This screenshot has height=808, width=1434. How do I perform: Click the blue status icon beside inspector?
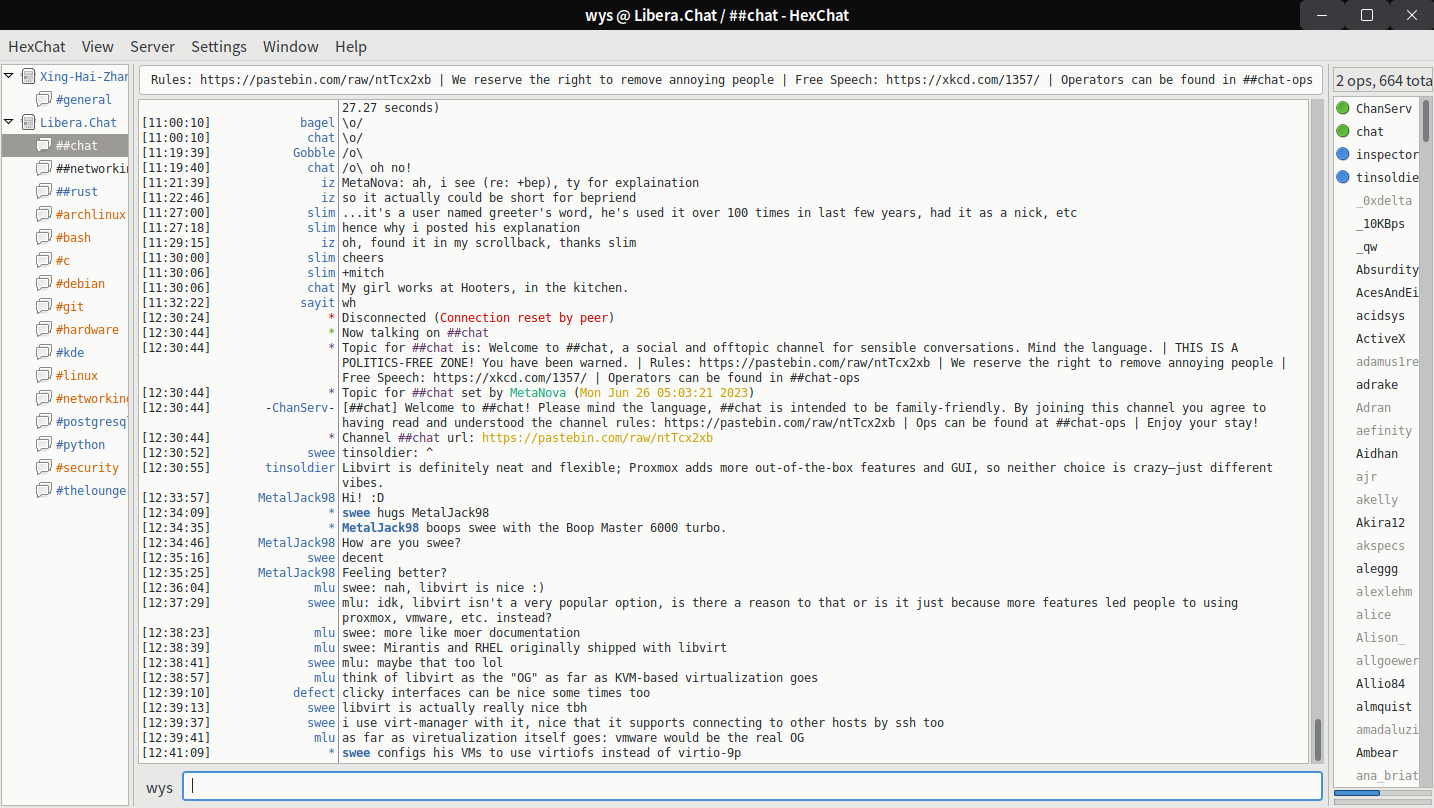pos(1343,154)
